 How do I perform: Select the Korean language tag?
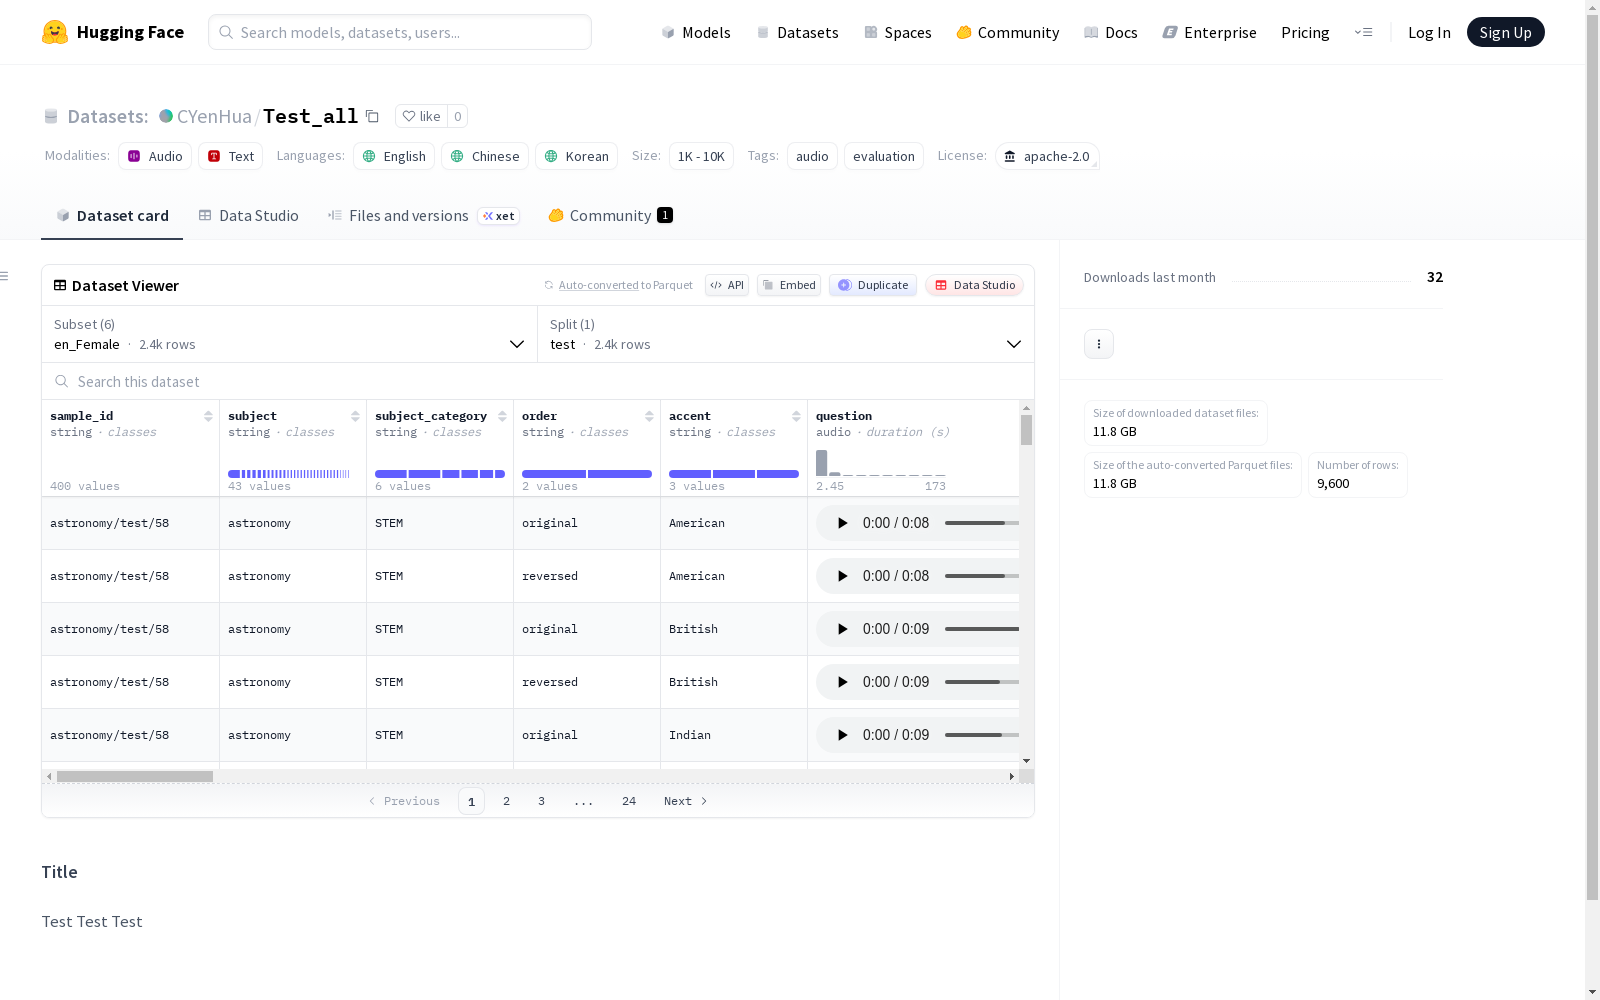576,156
